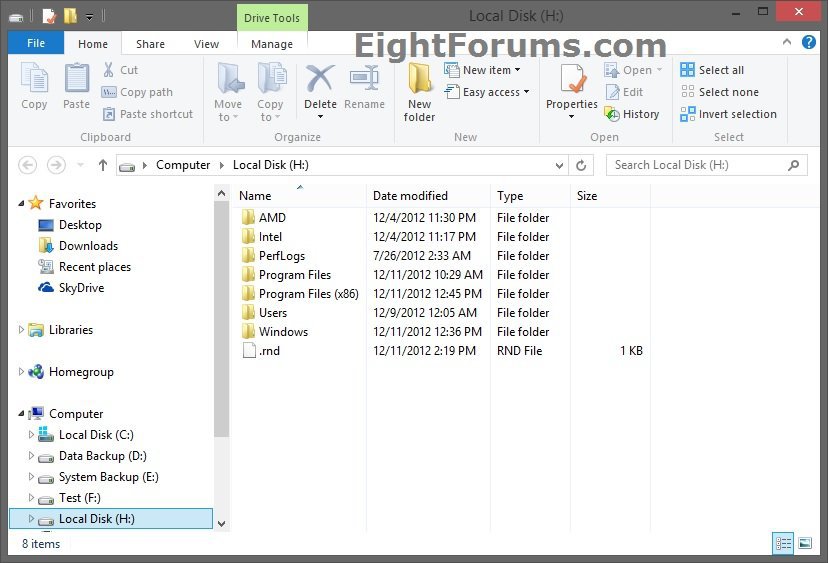Image resolution: width=828 pixels, height=563 pixels.
Task: Select the SkyDrive icon in Favorites
Action: (x=46, y=288)
